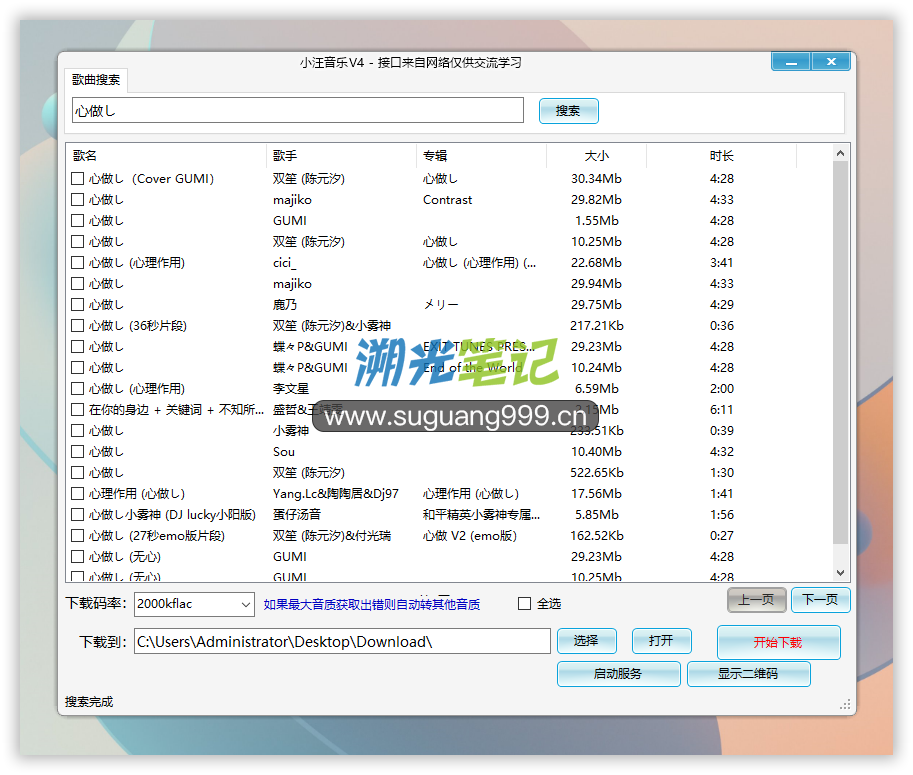Switch to the 歌曲搜索 tab
913x775 pixels.
[x=96, y=80]
